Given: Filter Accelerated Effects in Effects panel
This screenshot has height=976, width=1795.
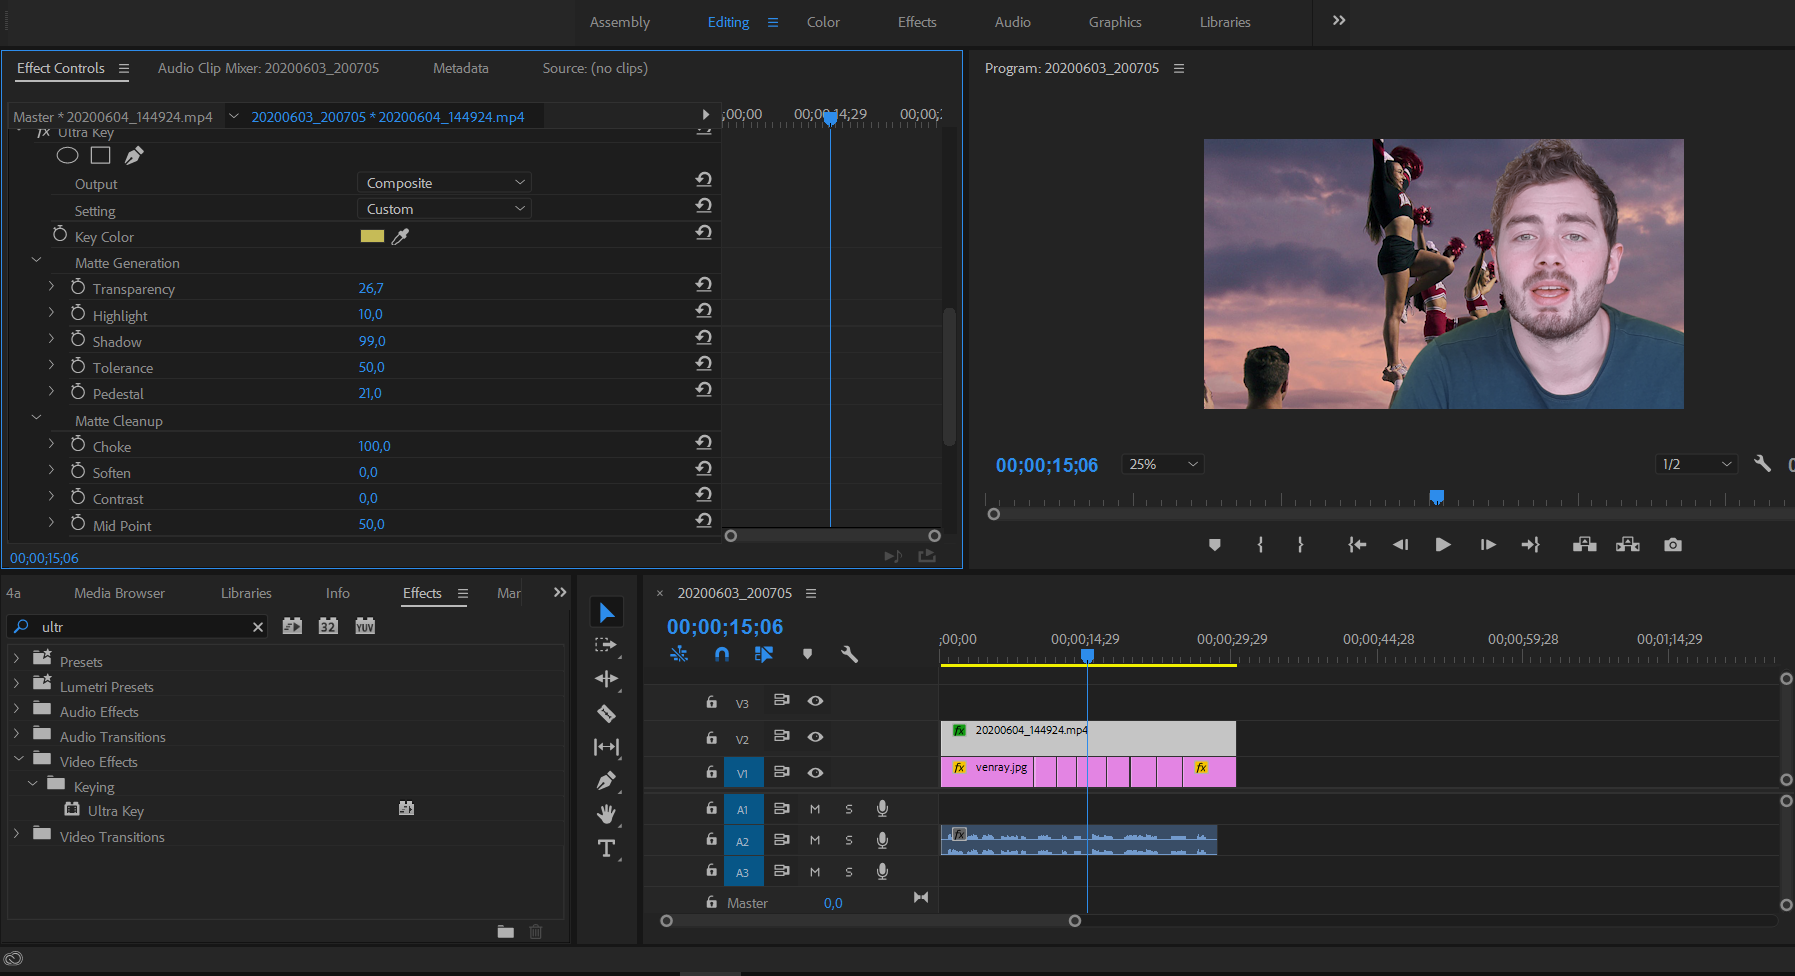Looking at the screenshot, I should tap(292, 626).
